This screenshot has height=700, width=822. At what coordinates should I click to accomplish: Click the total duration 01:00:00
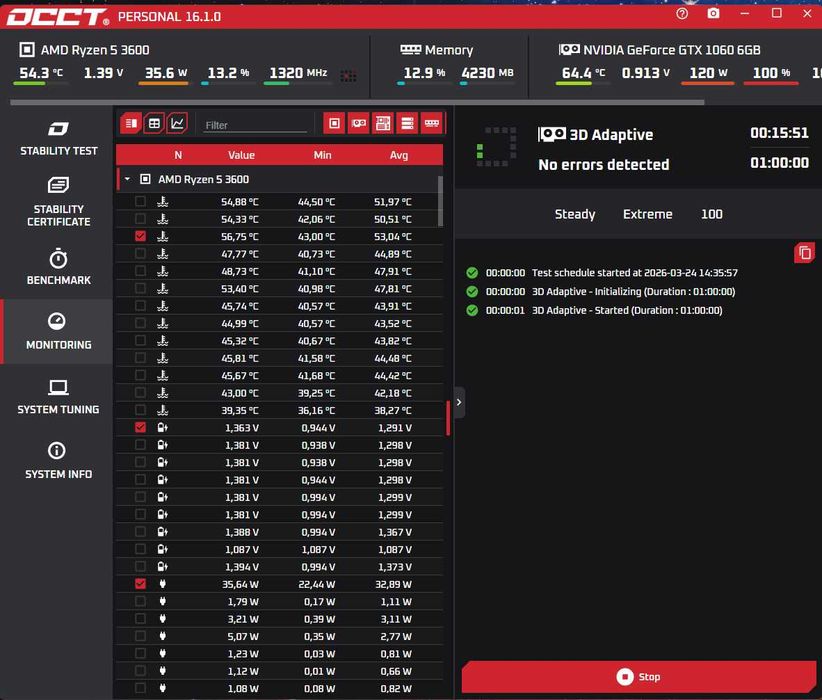(779, 163)
